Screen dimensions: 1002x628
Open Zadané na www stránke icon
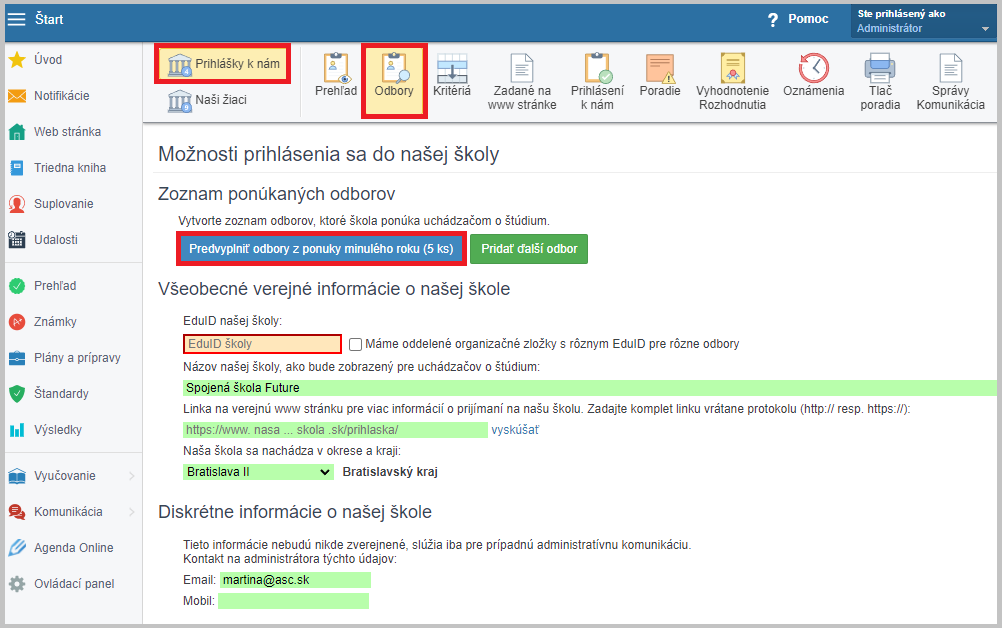(x=522, y=69)
